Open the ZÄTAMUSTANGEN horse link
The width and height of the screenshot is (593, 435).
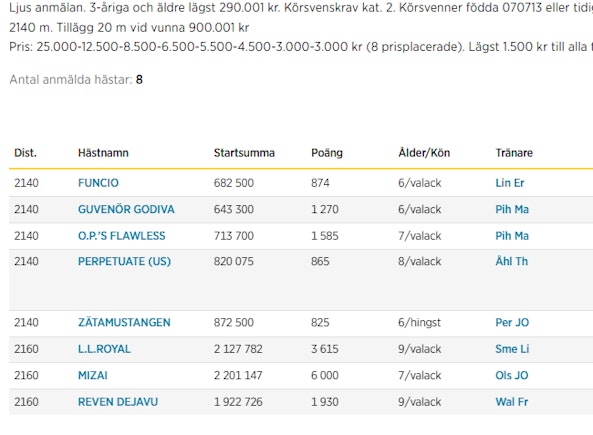[124, 323]
